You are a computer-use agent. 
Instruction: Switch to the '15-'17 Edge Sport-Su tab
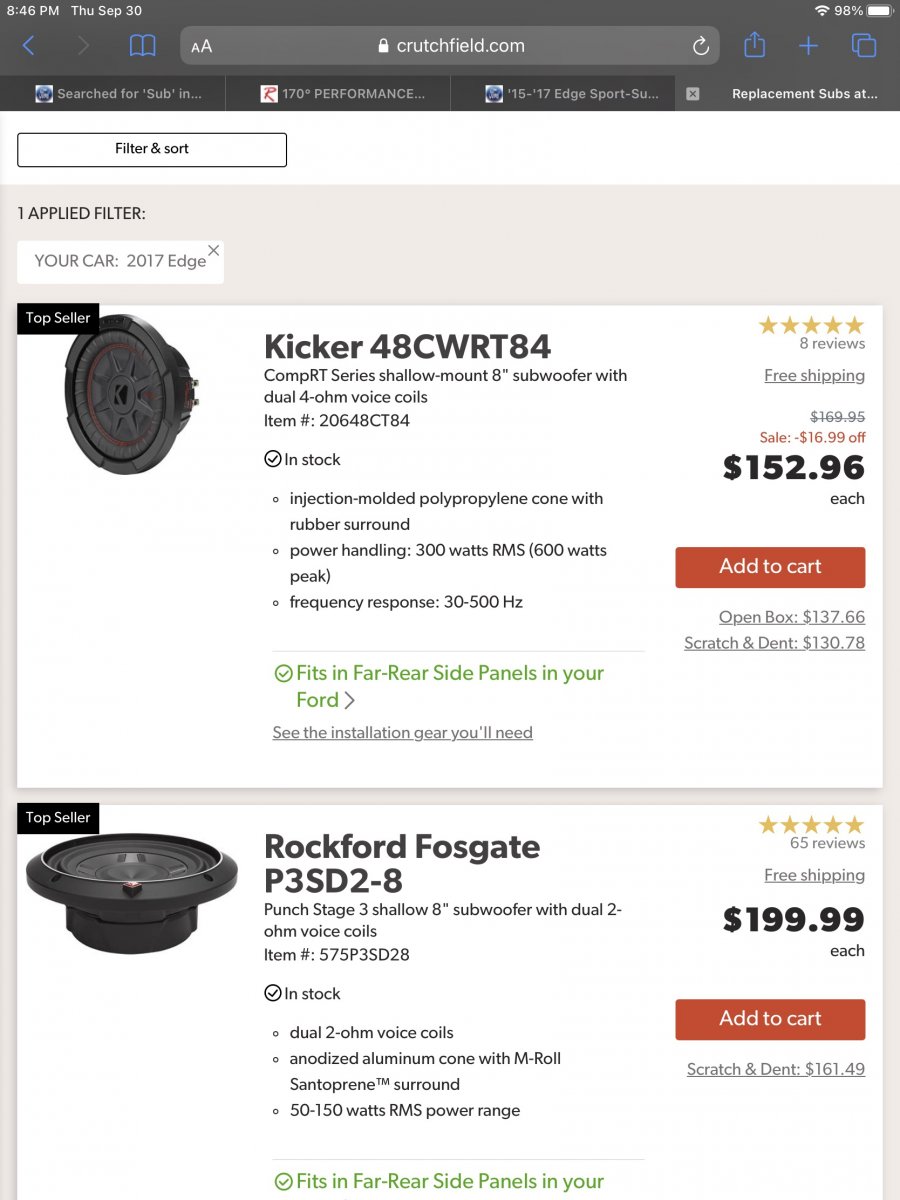click(x=572, y=94)
